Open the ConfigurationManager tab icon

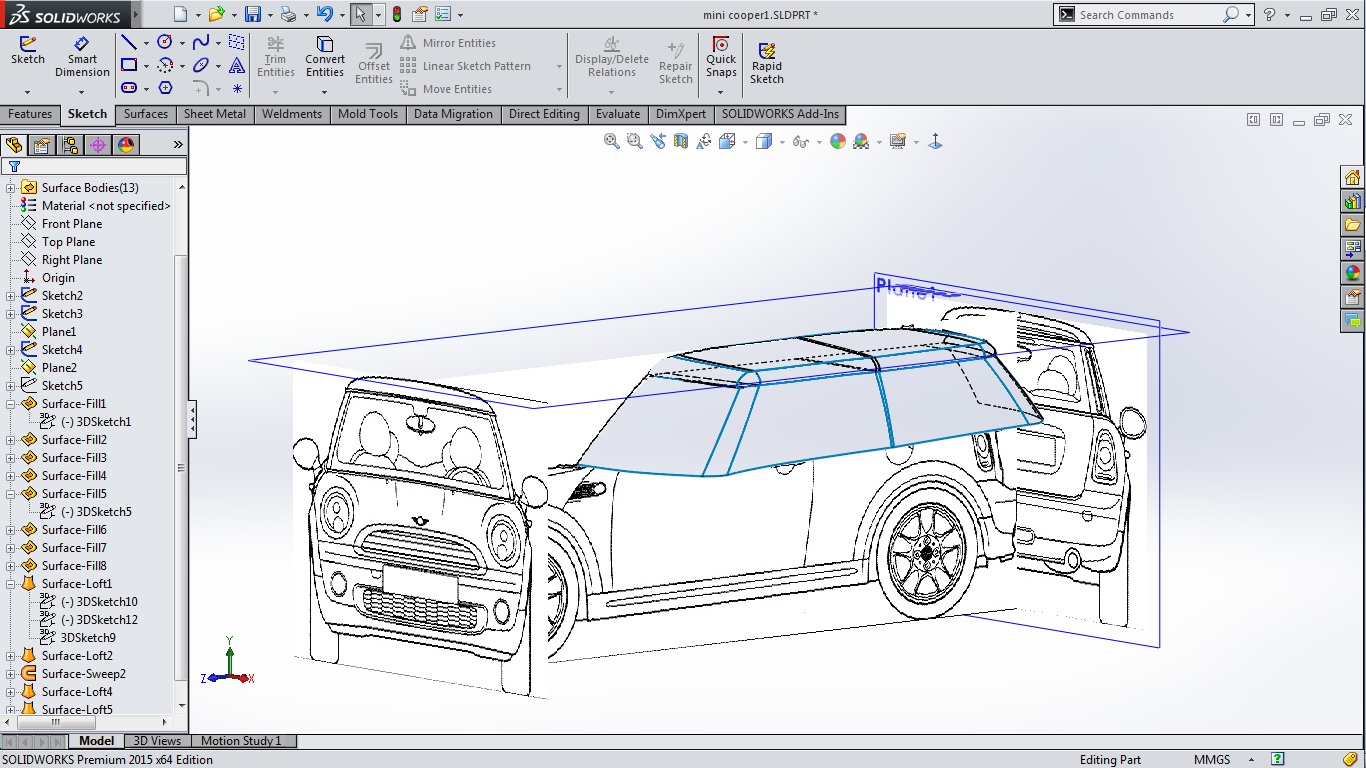[x=70, y=145]
